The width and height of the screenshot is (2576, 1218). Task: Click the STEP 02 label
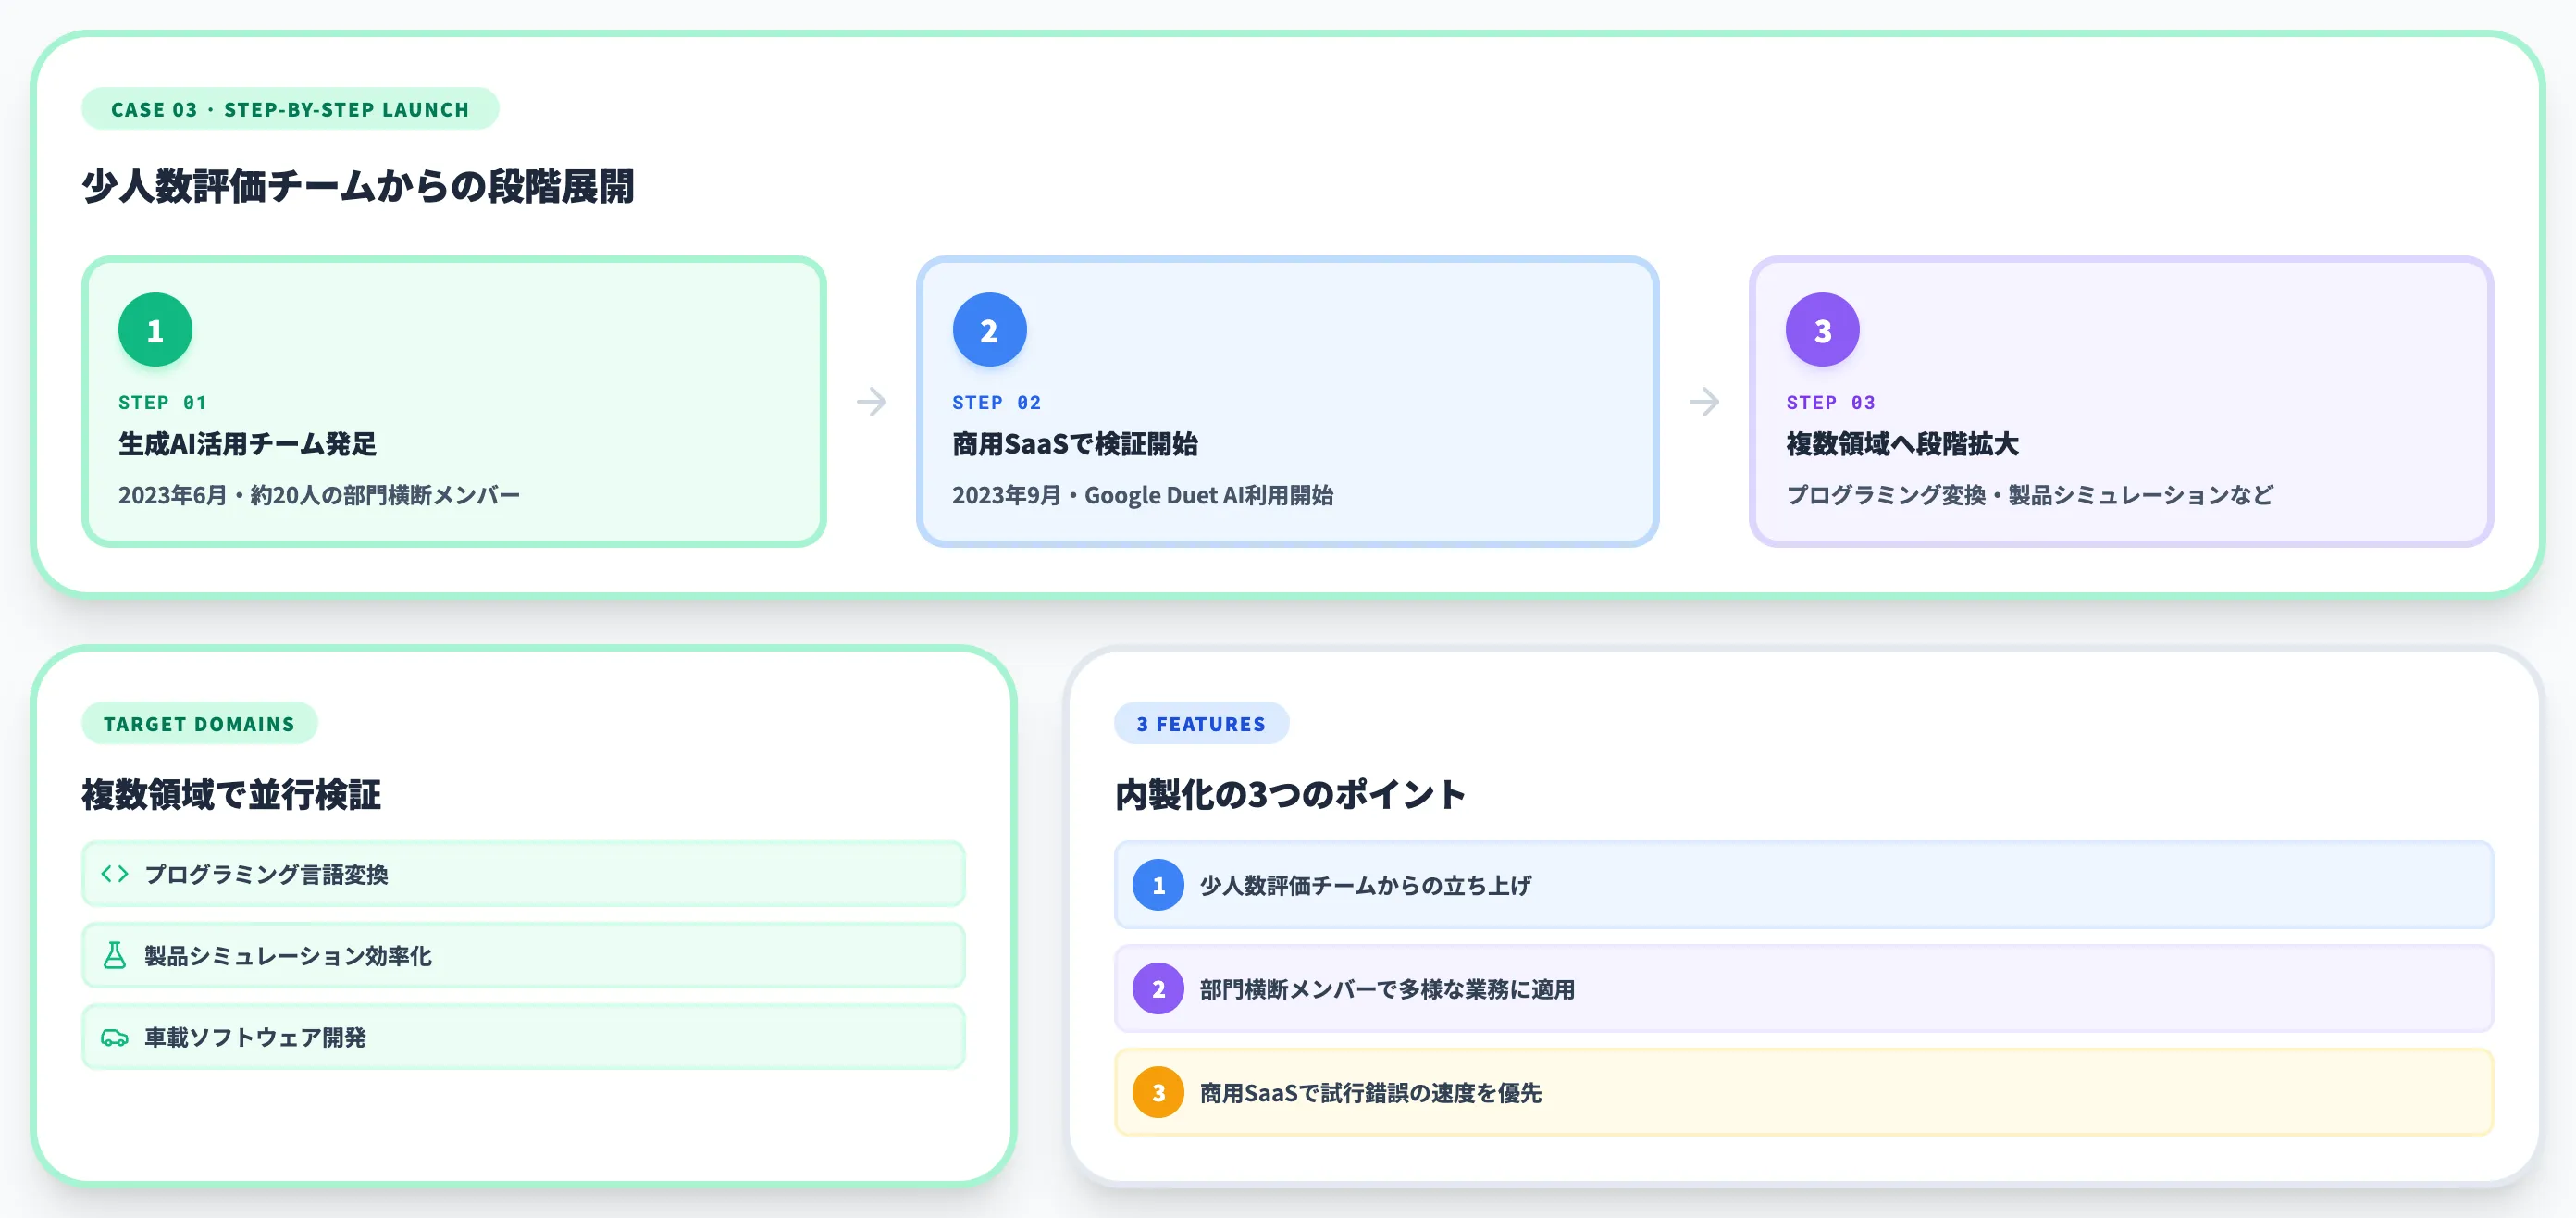[996, 402]
